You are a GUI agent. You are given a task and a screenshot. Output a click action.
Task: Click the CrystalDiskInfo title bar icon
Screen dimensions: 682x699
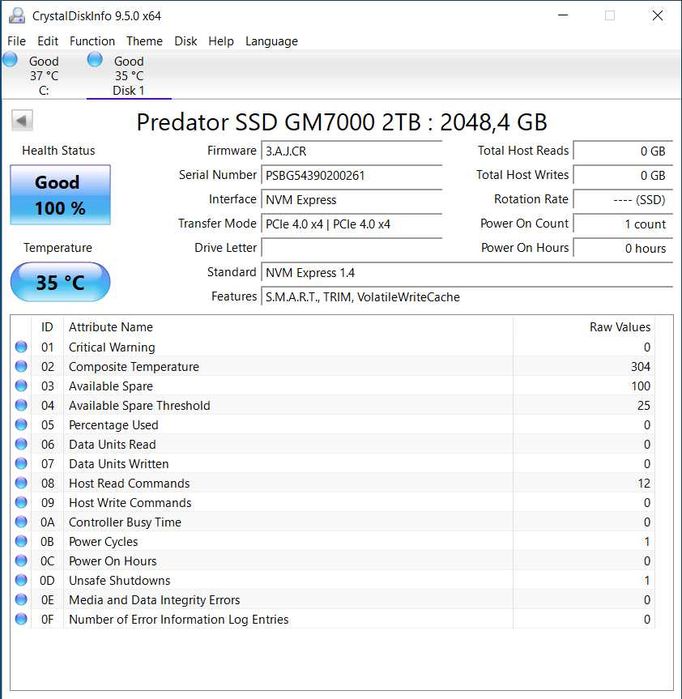[x=17, y=16]
